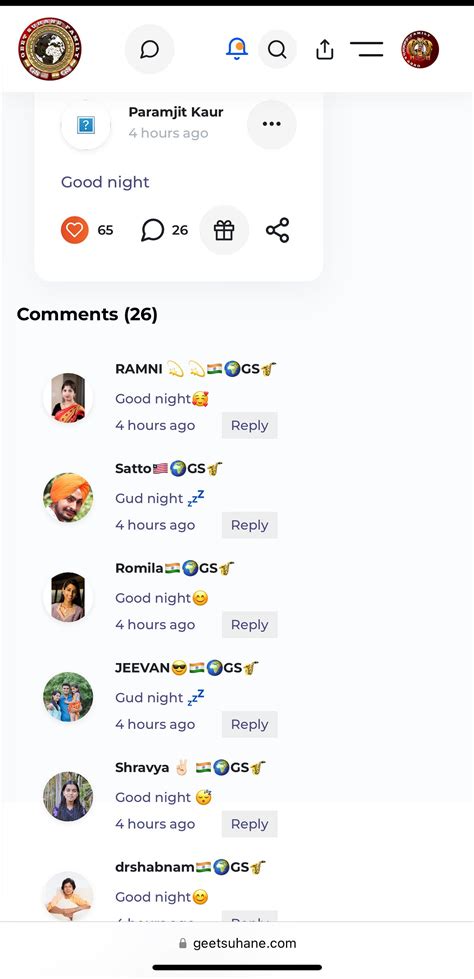Image resolution: width=474 pixels, height=979 pixels.
Task: Share the Good night post via share icon
Action: (278, 230)
